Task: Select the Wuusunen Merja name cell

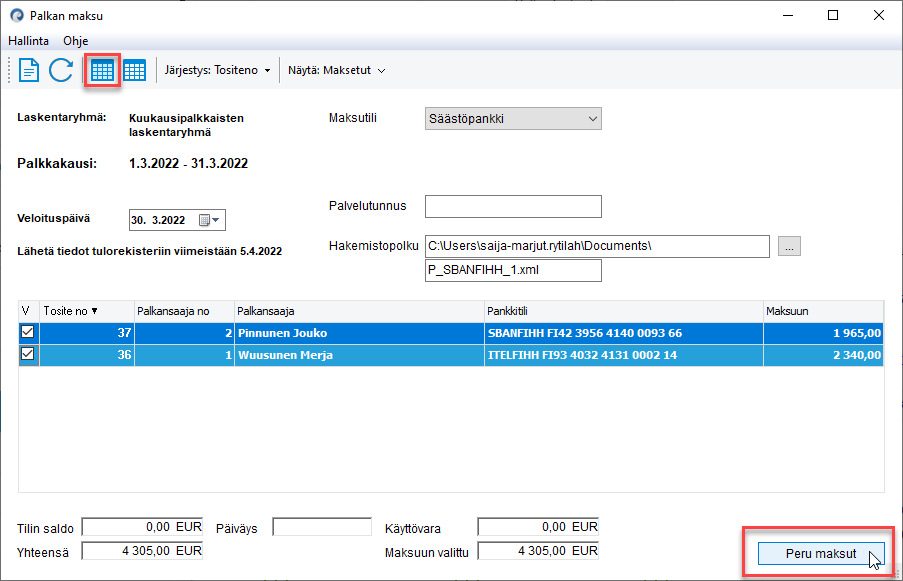Action: tap(359, 355)
